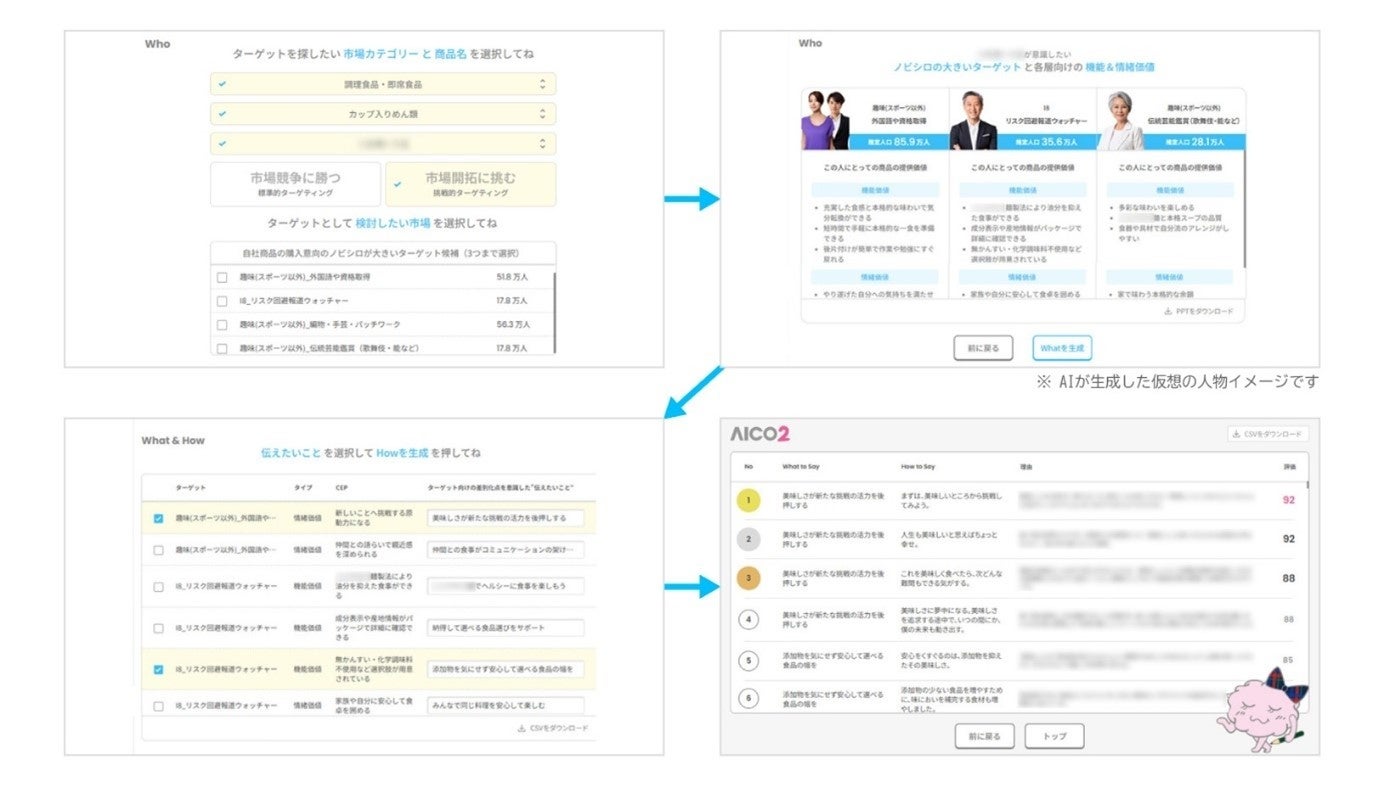Check the 趣味(スポーツ以外)_外国語や資格取得 target checkbox
Viewport: 1384px width, 793px height.
pos(222,276)
